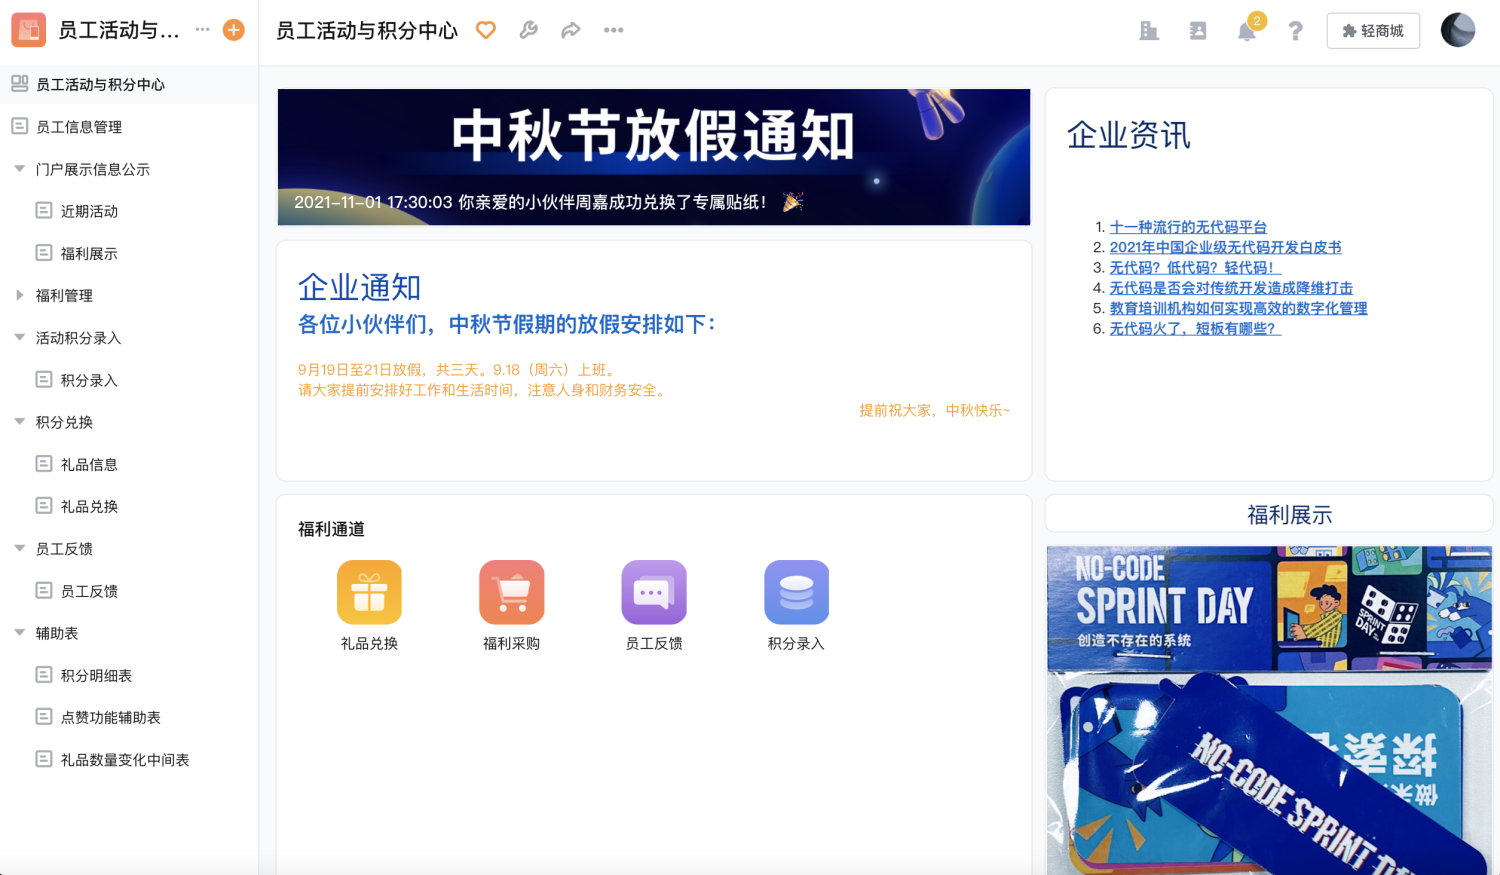Collapse the 辅助表 group
The image size is (1500, 875).
point(19,632)
